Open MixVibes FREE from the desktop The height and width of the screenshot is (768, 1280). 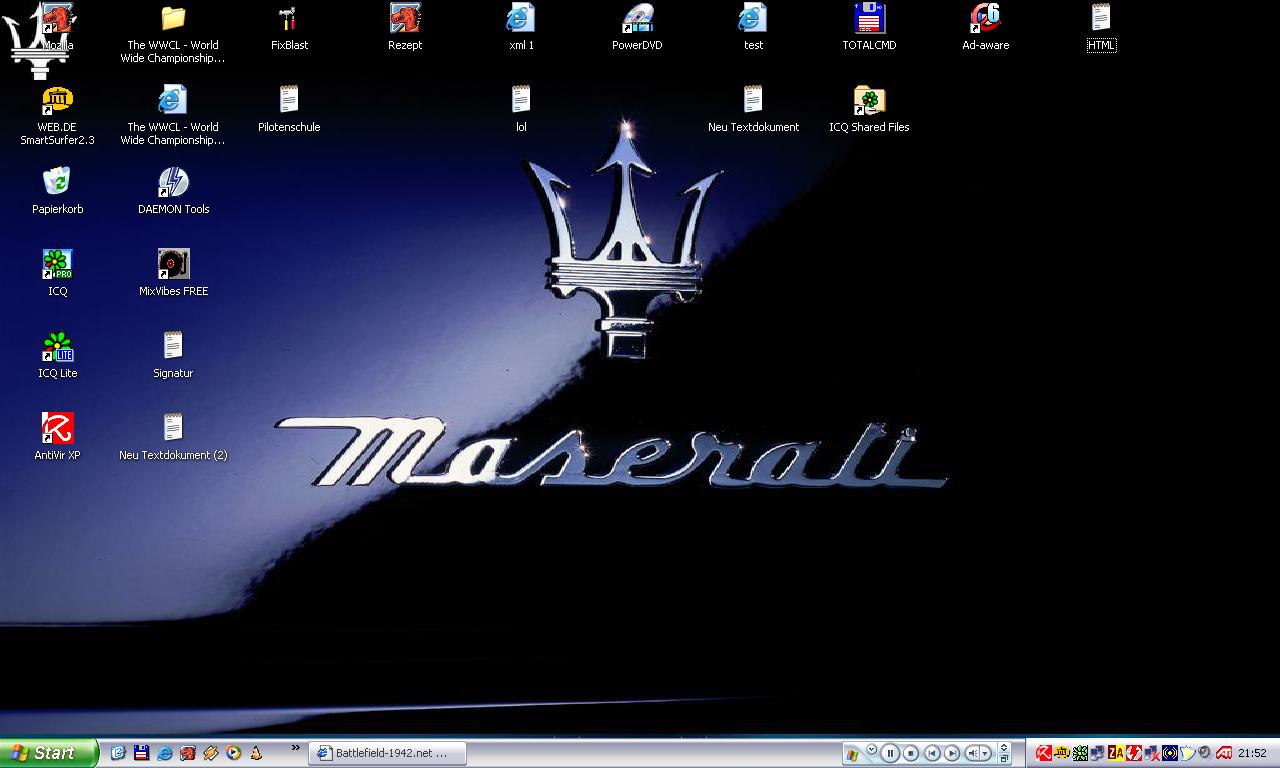pyautogui.click(x=173, y=265)
